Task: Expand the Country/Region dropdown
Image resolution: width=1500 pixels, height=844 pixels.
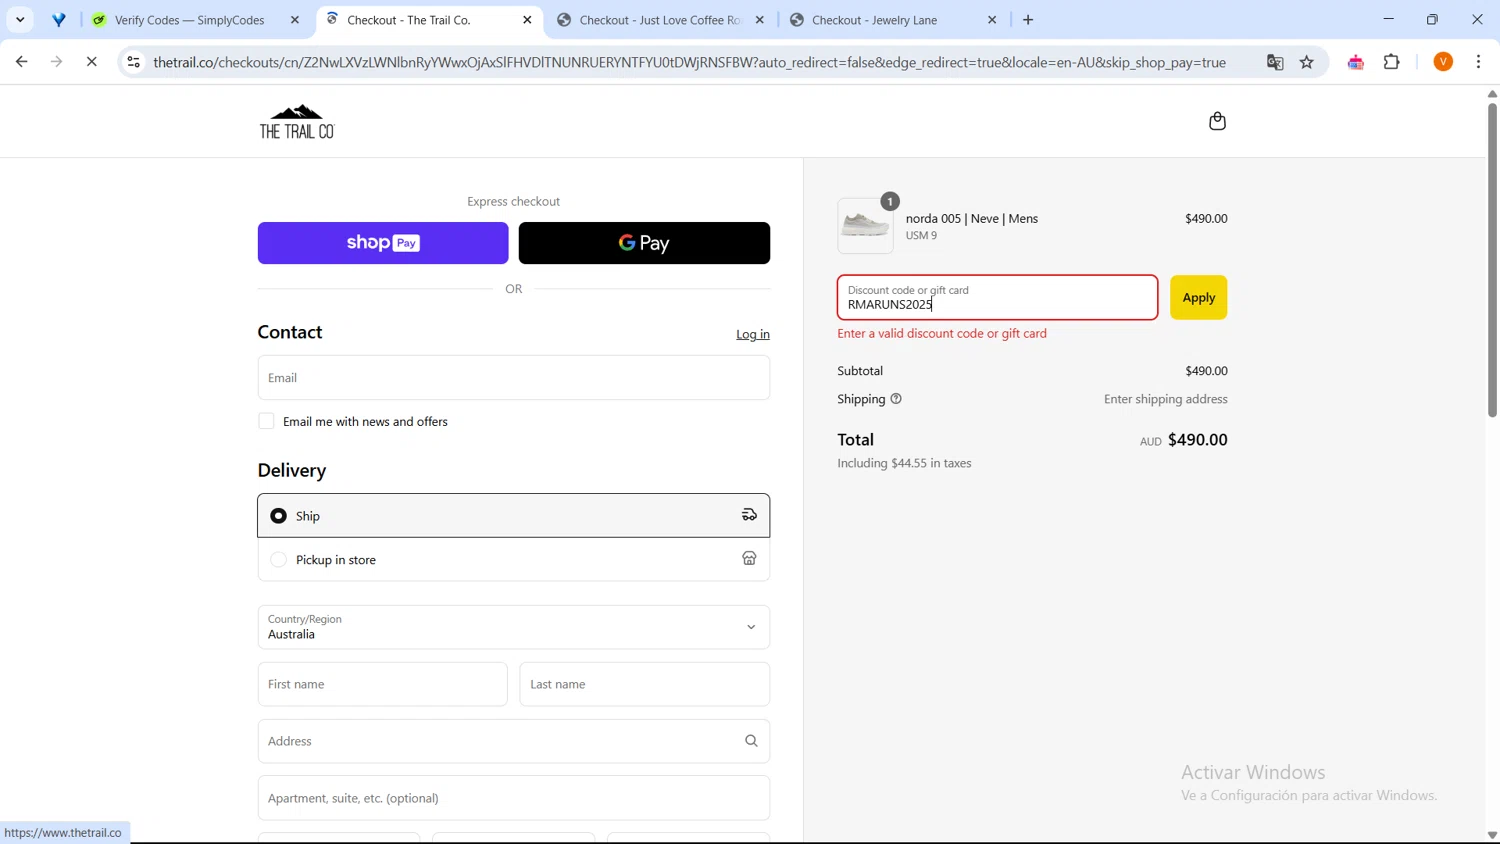Action: pos(514,627)
